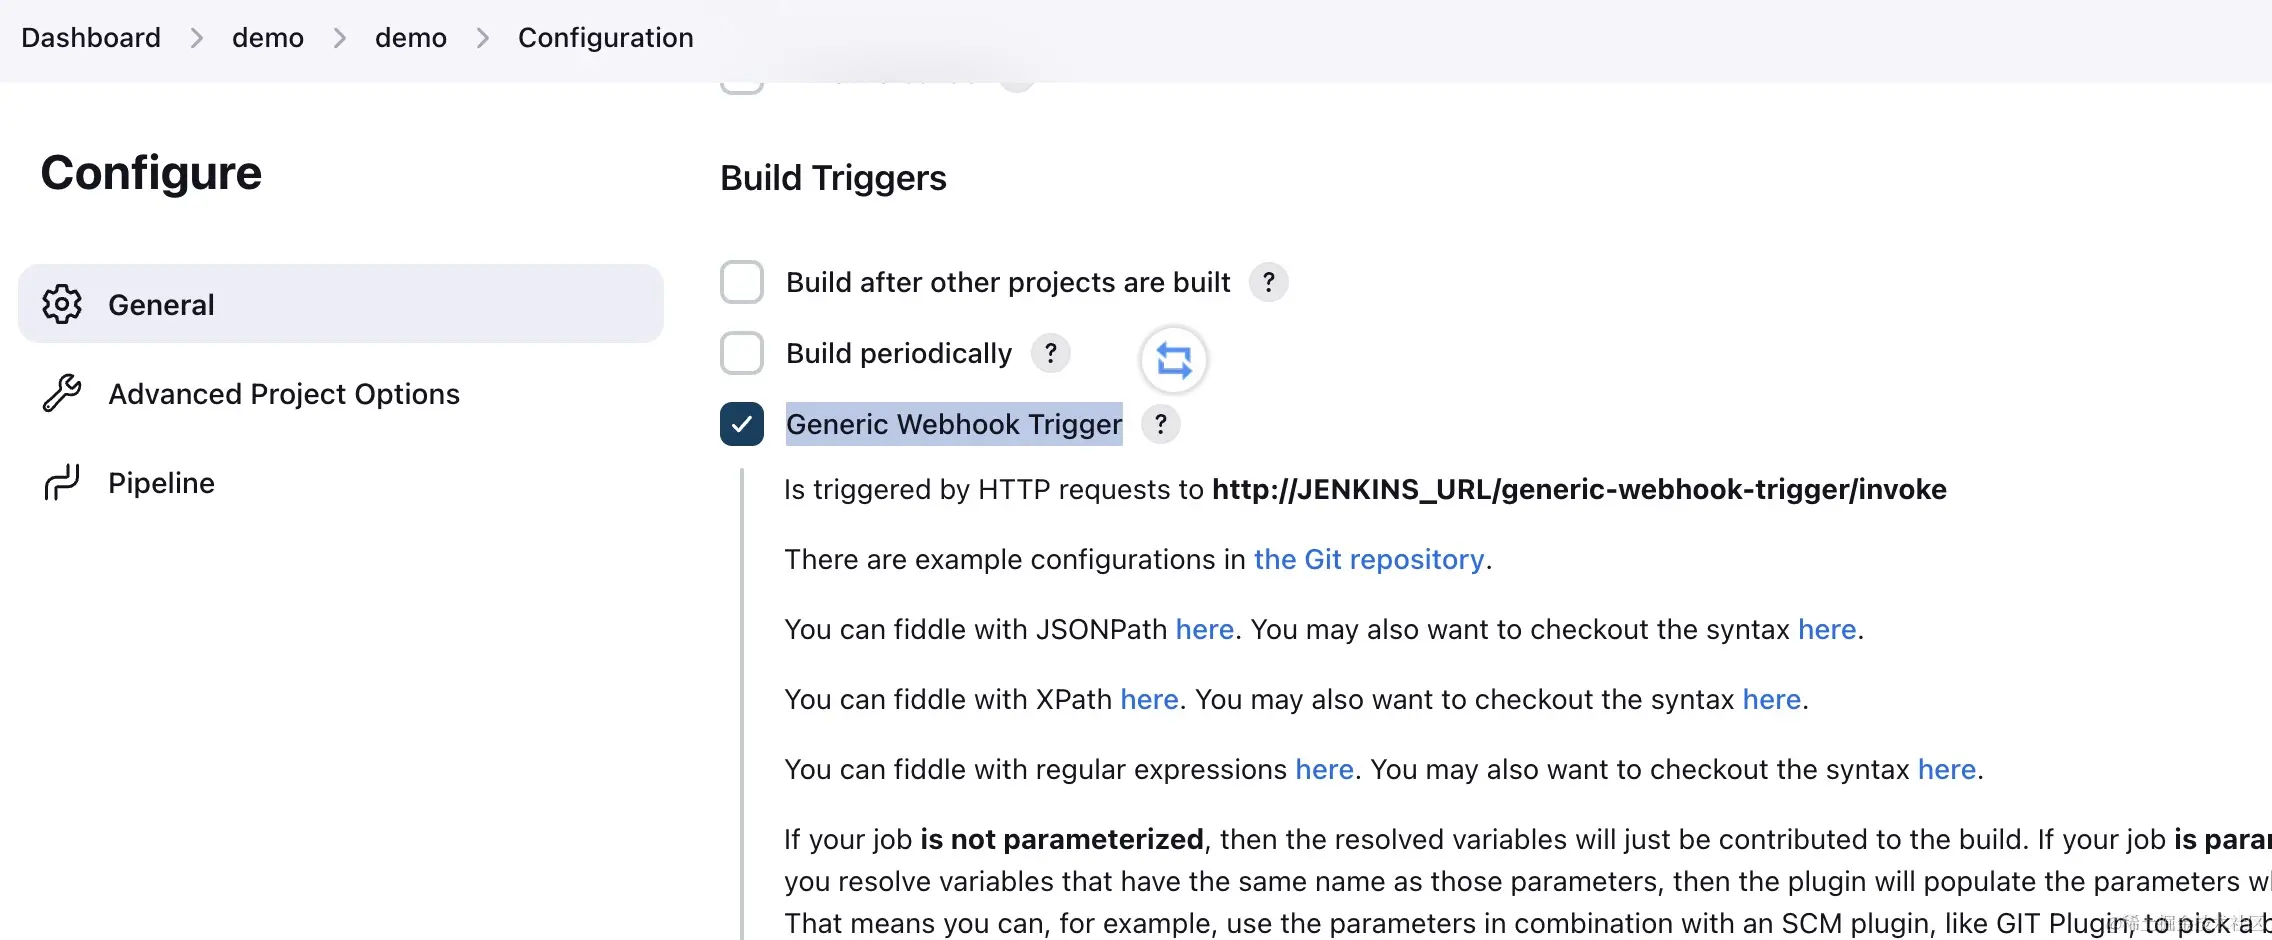Expand breadcrumb chevron before Configuration
The height and width of the screenshot is (940, 2272).
pyautogui.click(x=483, y=38)
